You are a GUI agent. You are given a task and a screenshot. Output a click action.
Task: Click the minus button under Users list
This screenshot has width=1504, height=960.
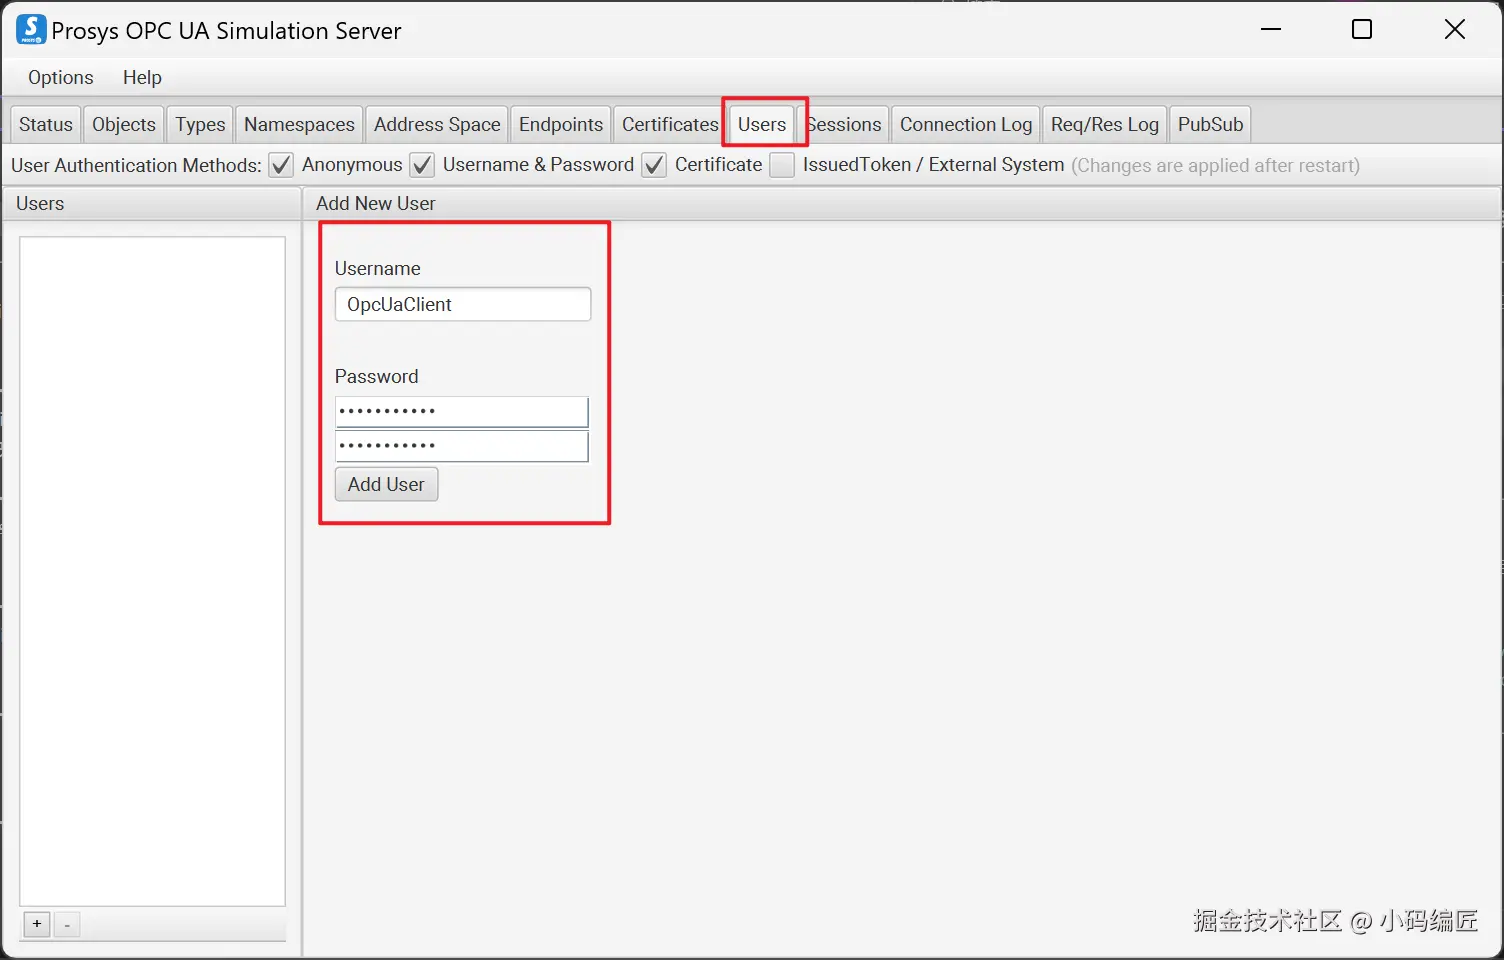coord(67,924)
